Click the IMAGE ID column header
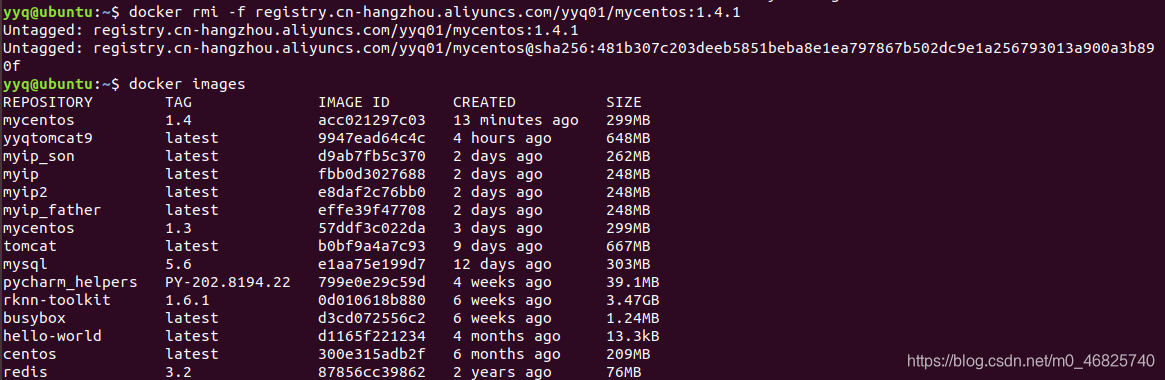 click(354, 102)
